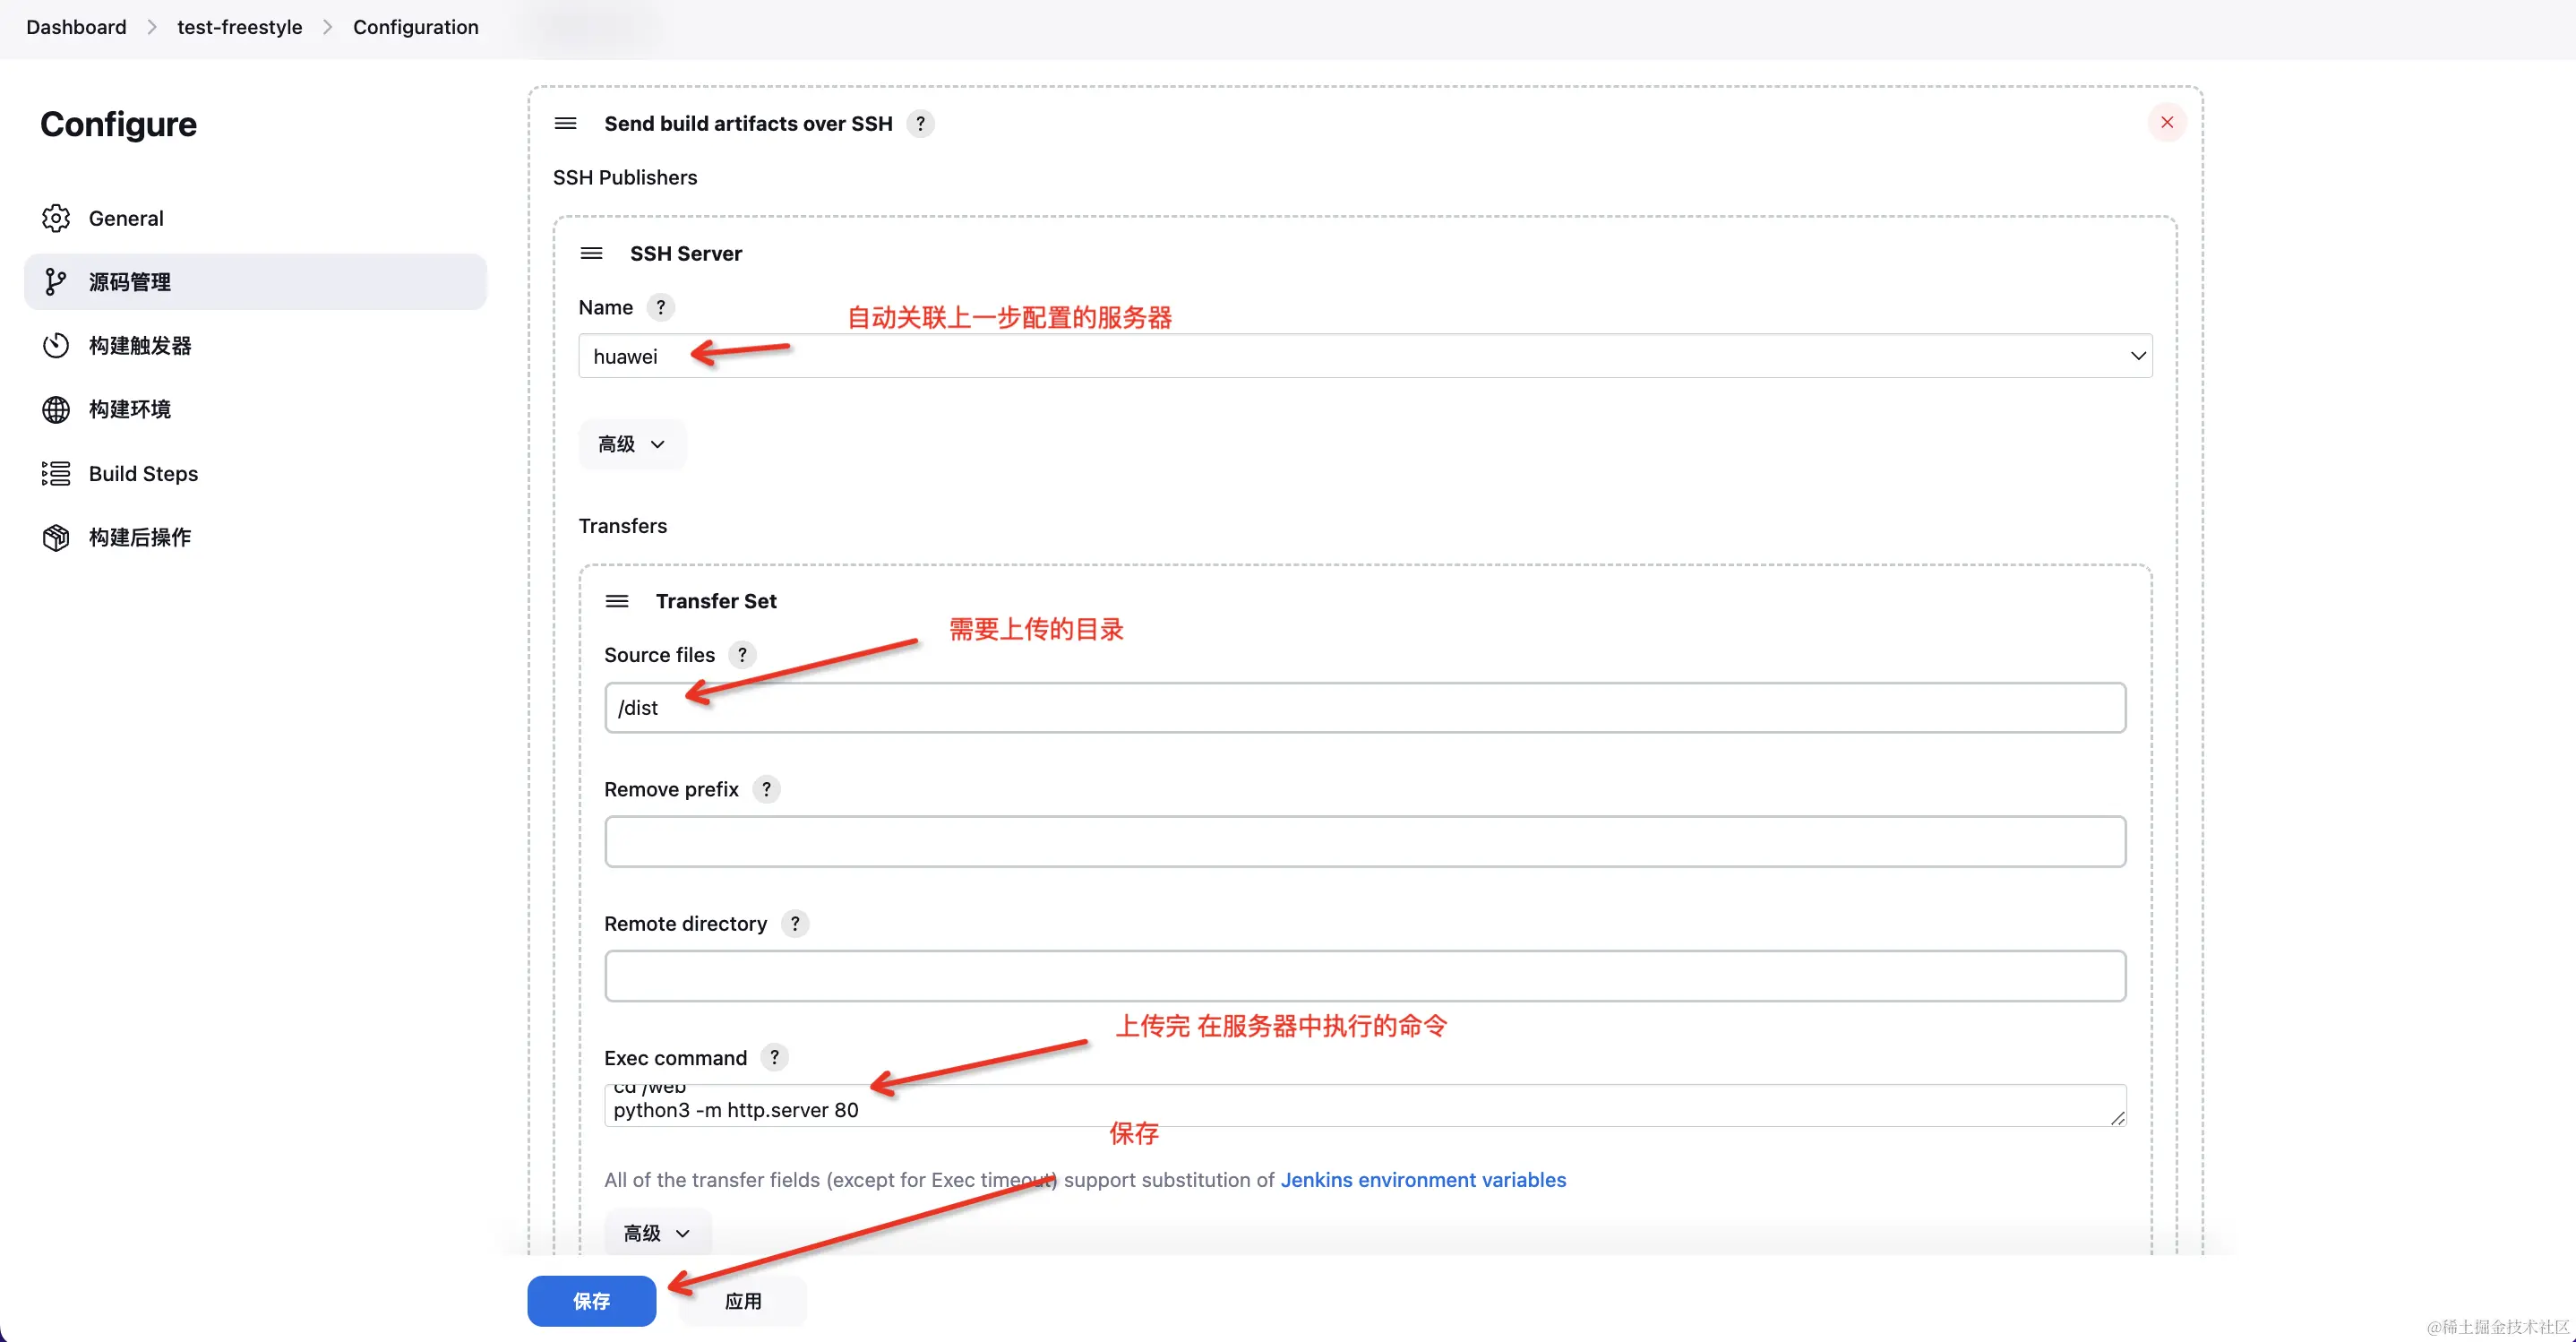Click the Transfer Set drag handle icon

click(x=617, y=601)
